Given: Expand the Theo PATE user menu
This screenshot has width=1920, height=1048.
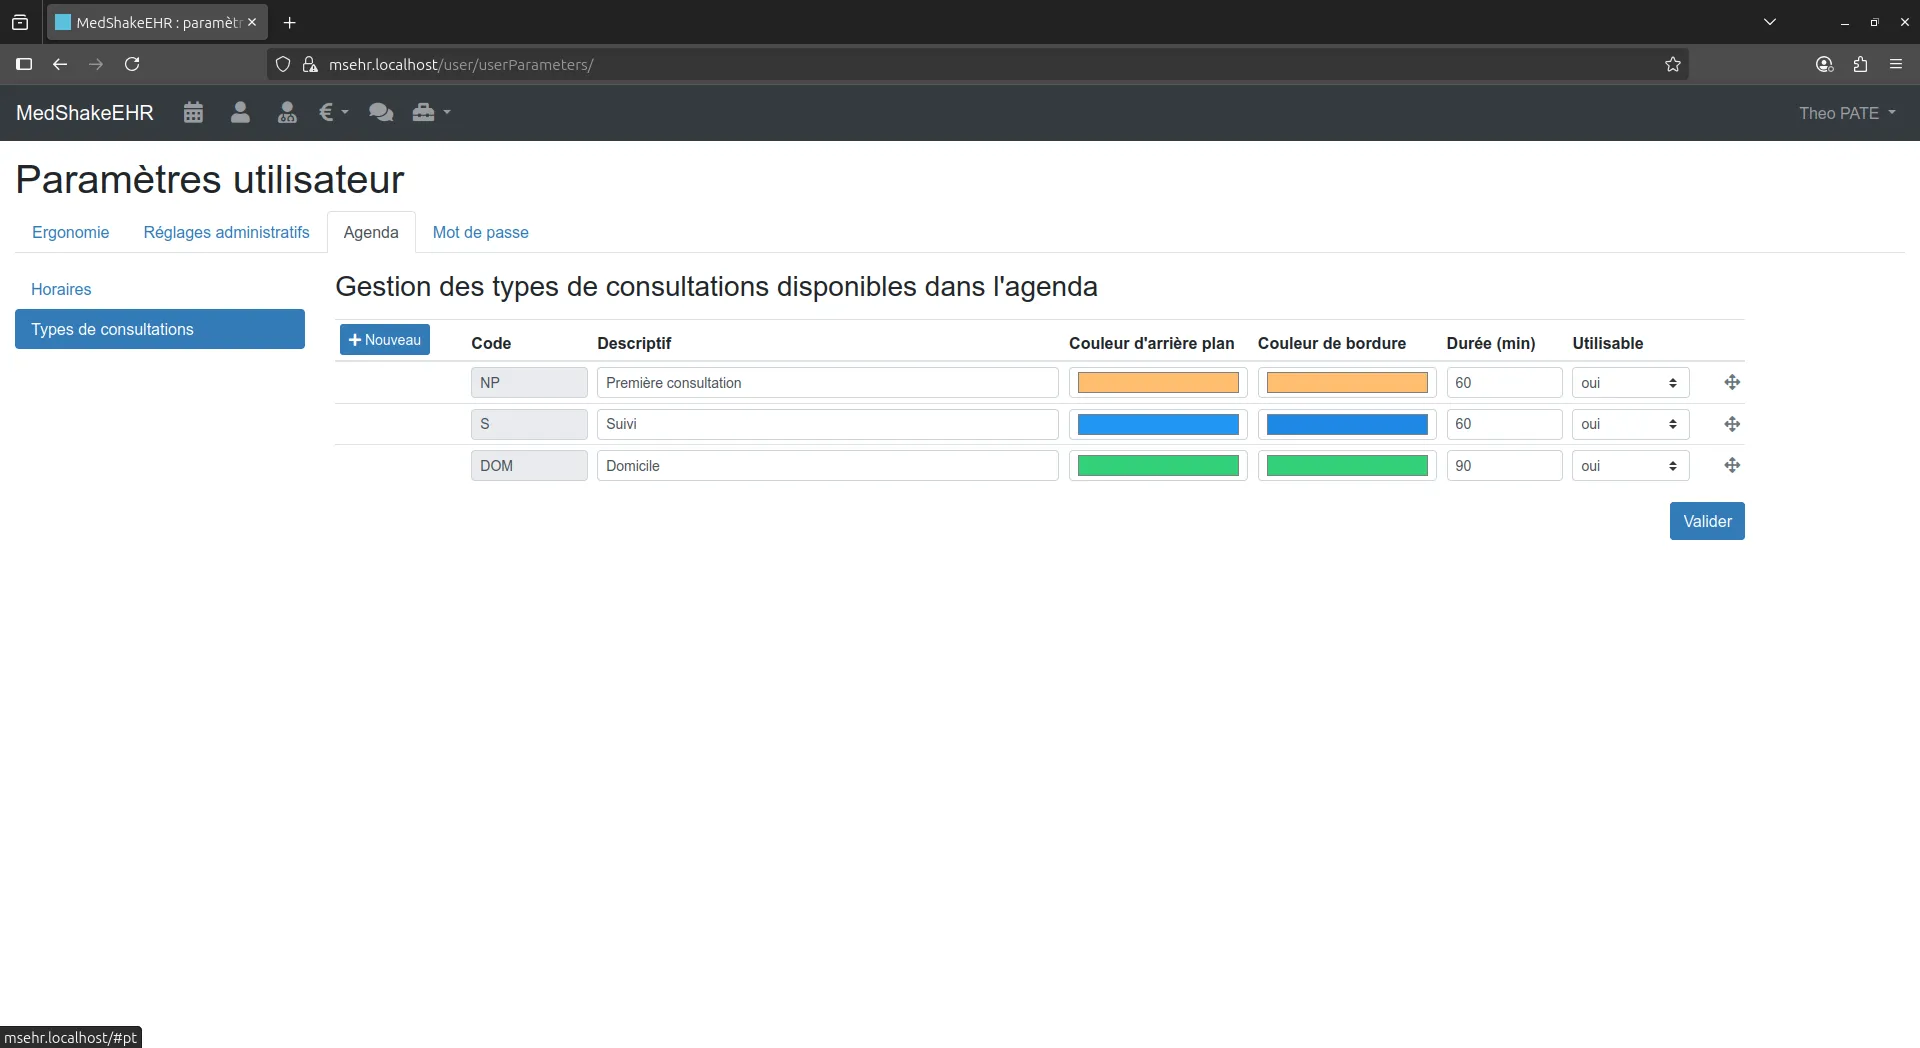Looking at the screenshot, I should (1846, 113).
